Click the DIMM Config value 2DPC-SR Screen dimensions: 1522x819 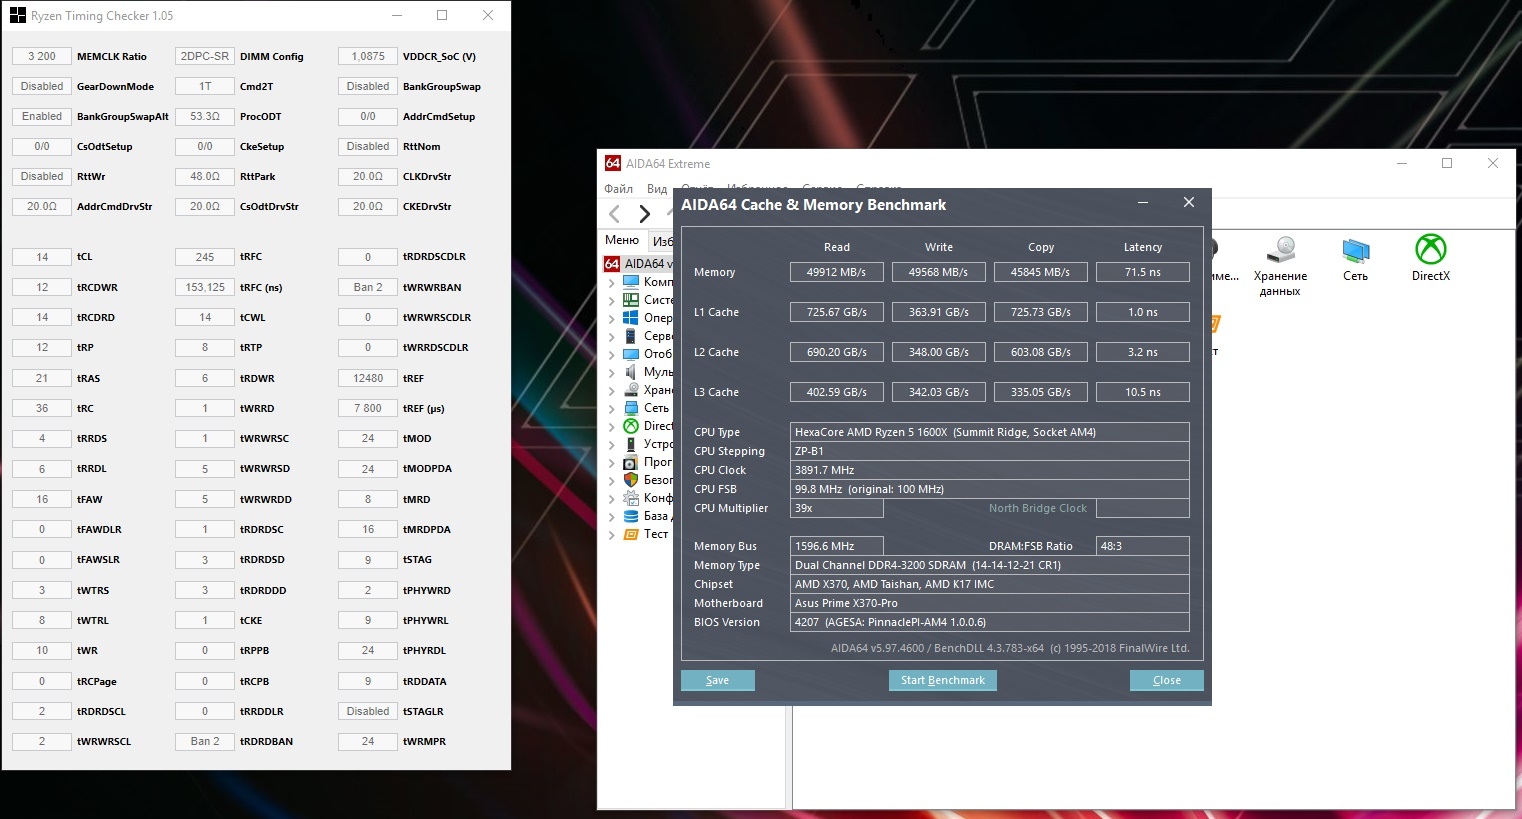205,56
